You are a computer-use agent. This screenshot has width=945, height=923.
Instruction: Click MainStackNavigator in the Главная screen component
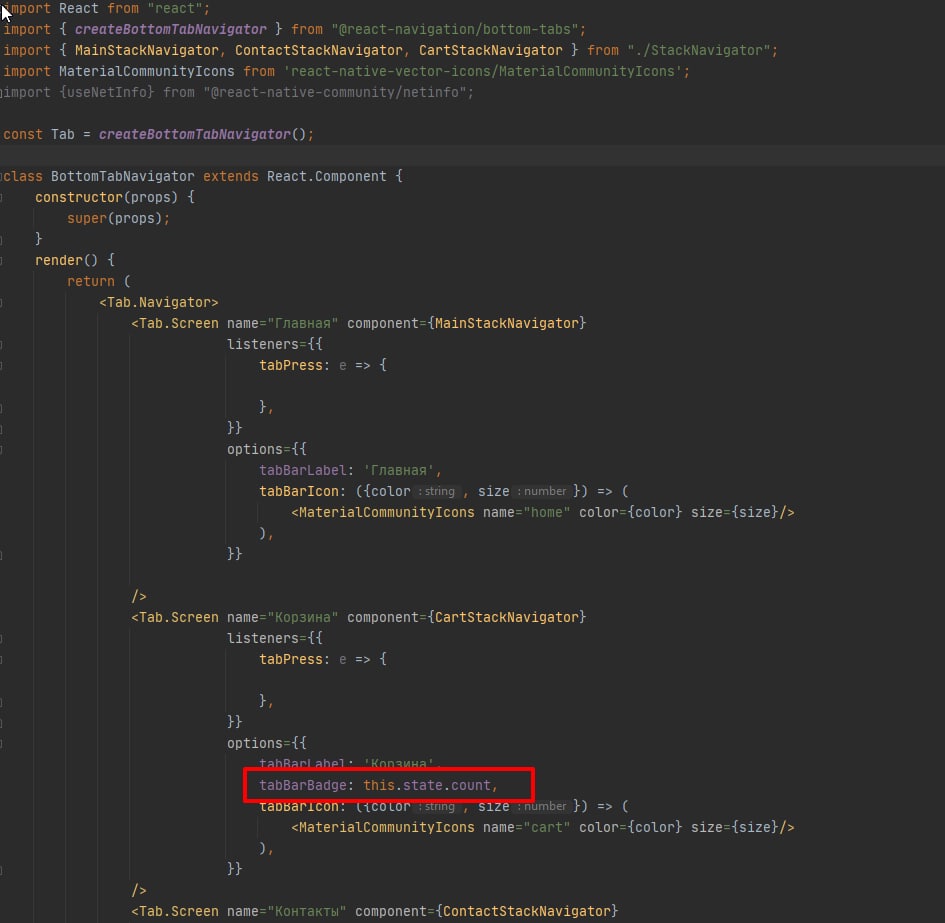tap(506, 323)
